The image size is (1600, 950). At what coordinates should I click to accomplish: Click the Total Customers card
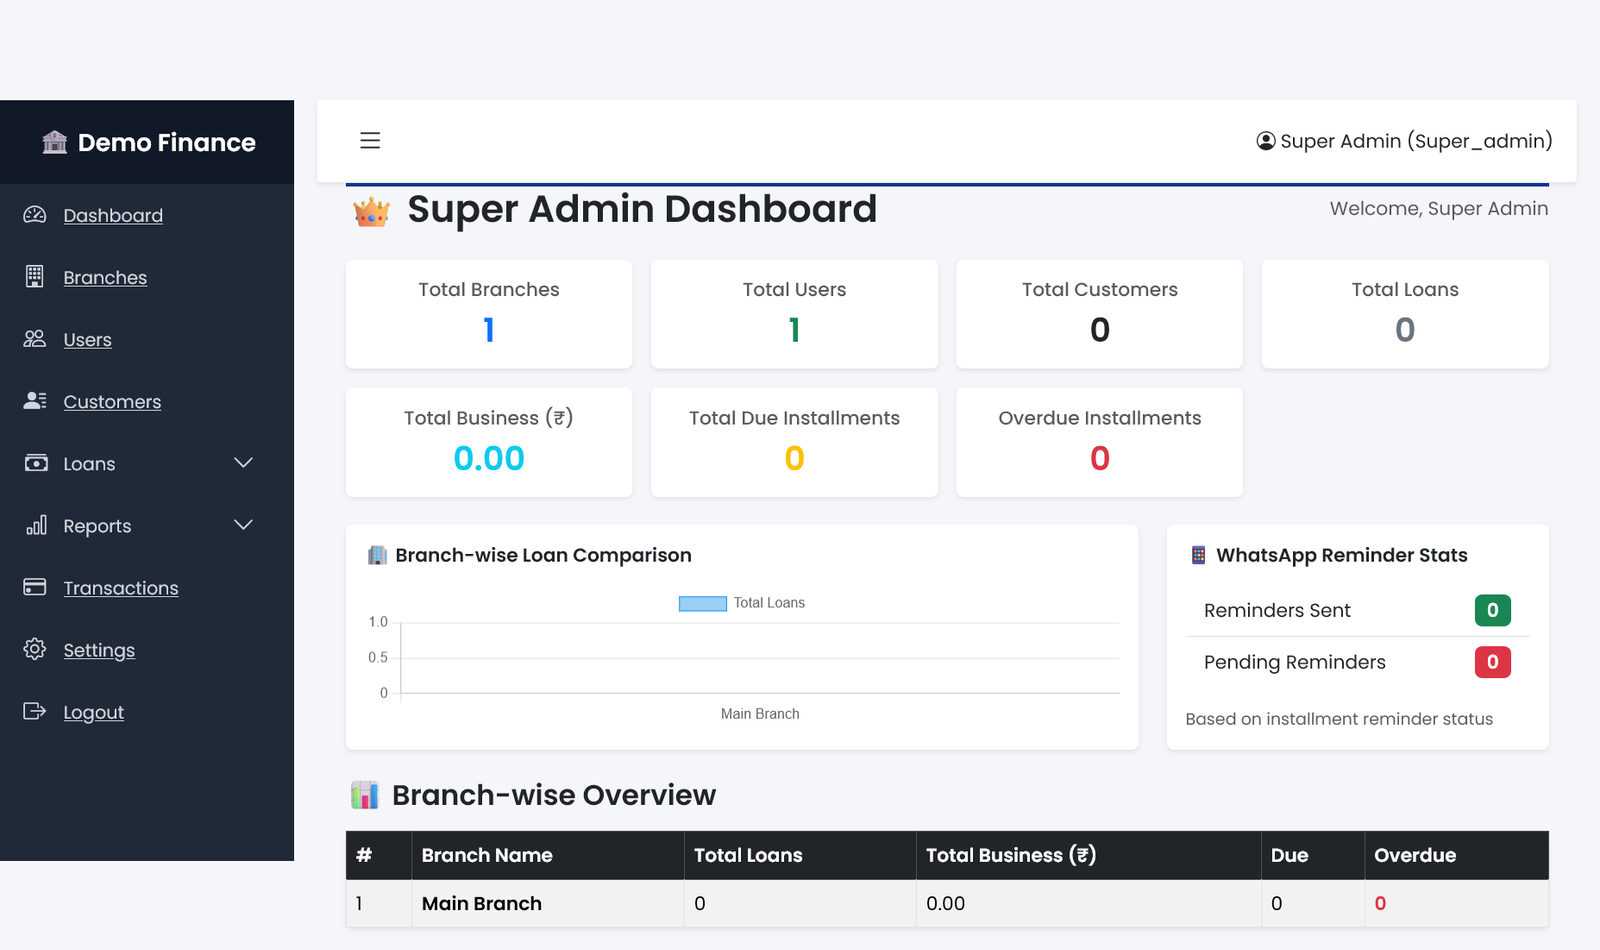[1099, 314]
